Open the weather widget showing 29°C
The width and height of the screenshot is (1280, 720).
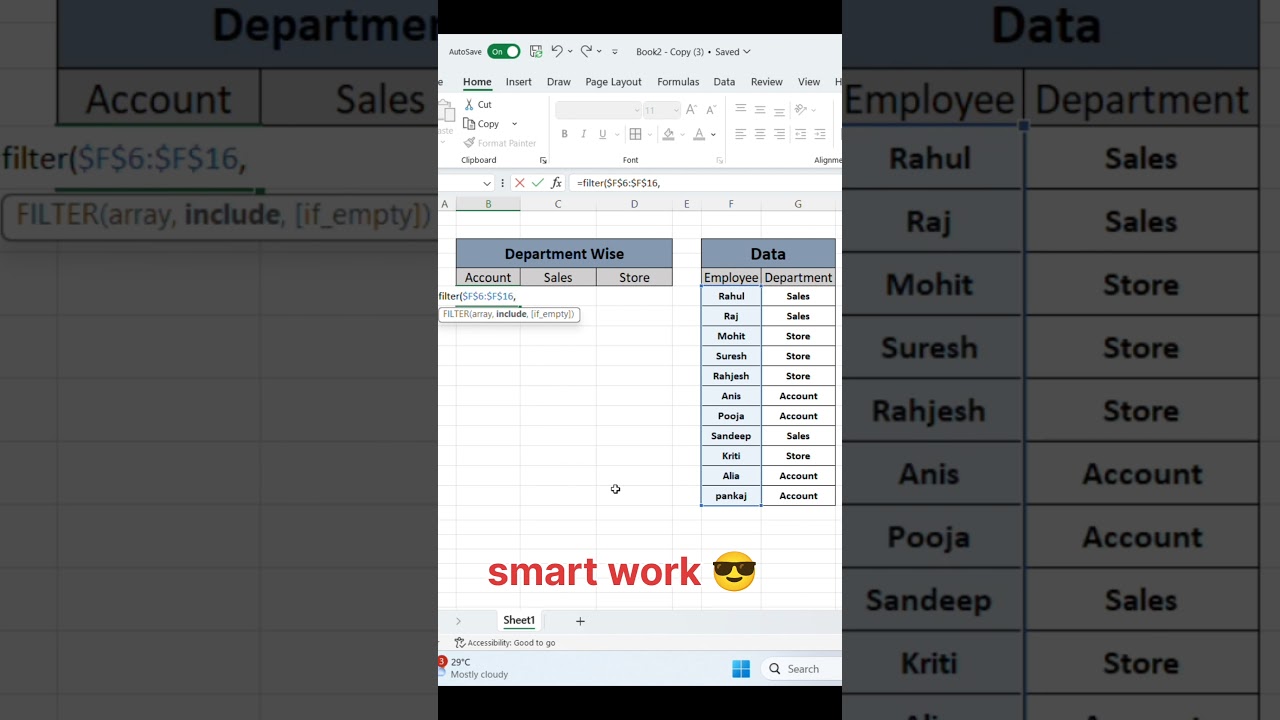[474, 668]
